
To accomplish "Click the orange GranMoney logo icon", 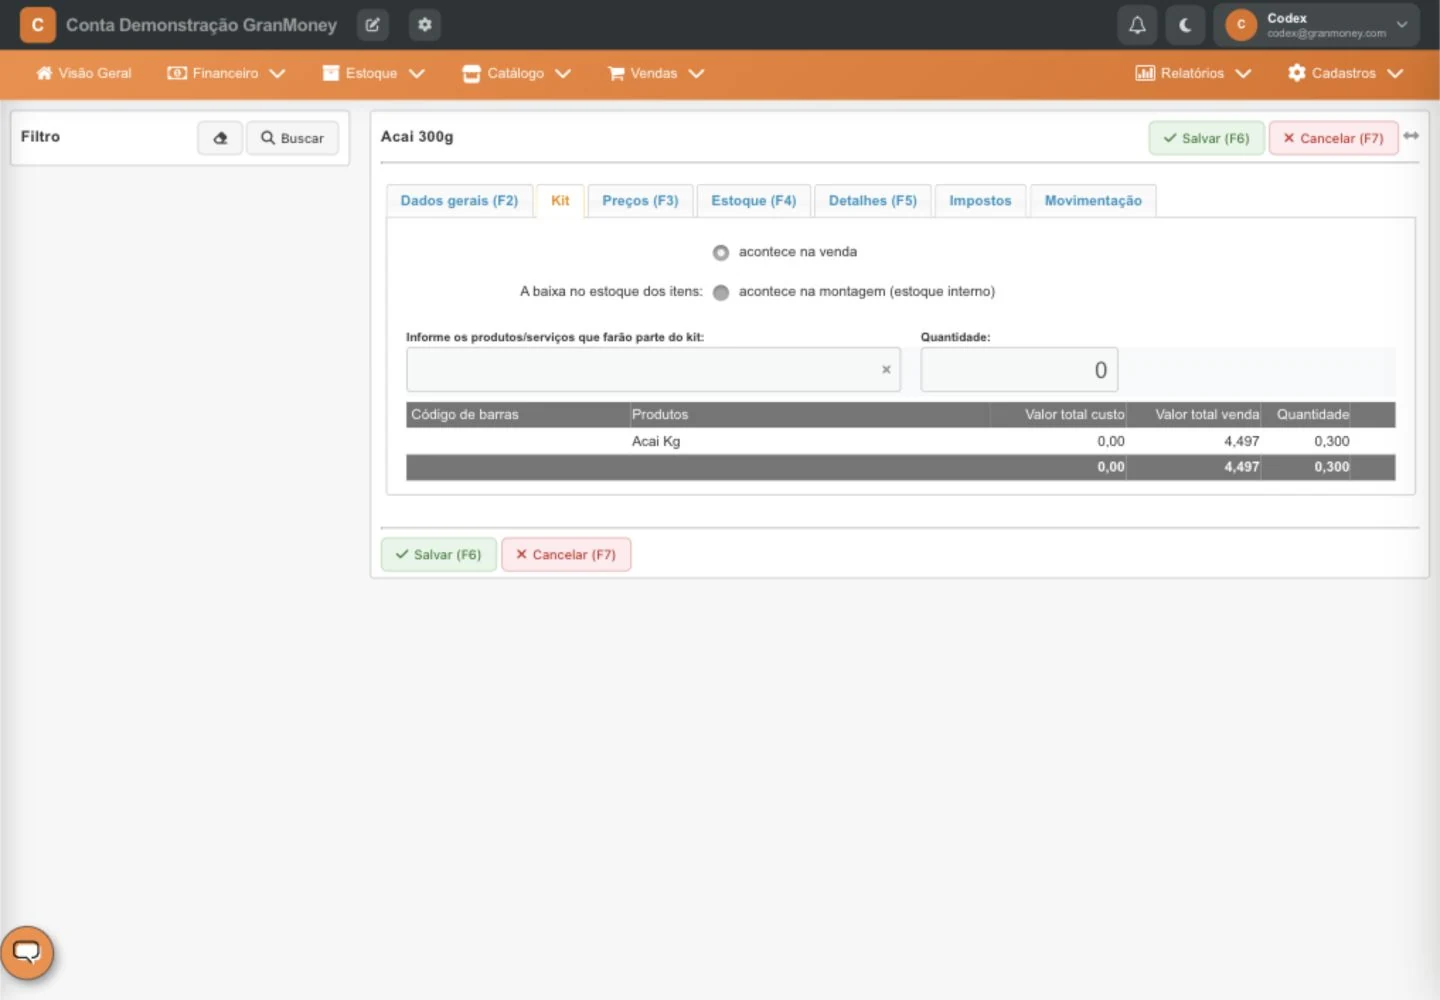I will [38, 25].
